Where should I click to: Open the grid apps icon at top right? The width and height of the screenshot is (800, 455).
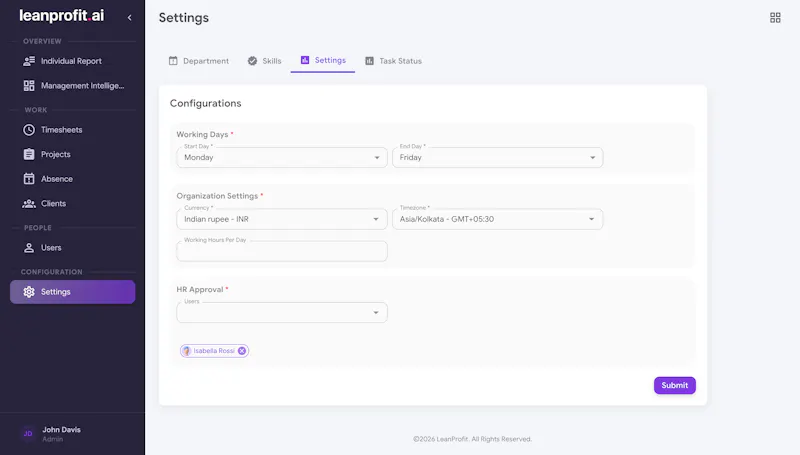tap(775, 18)
